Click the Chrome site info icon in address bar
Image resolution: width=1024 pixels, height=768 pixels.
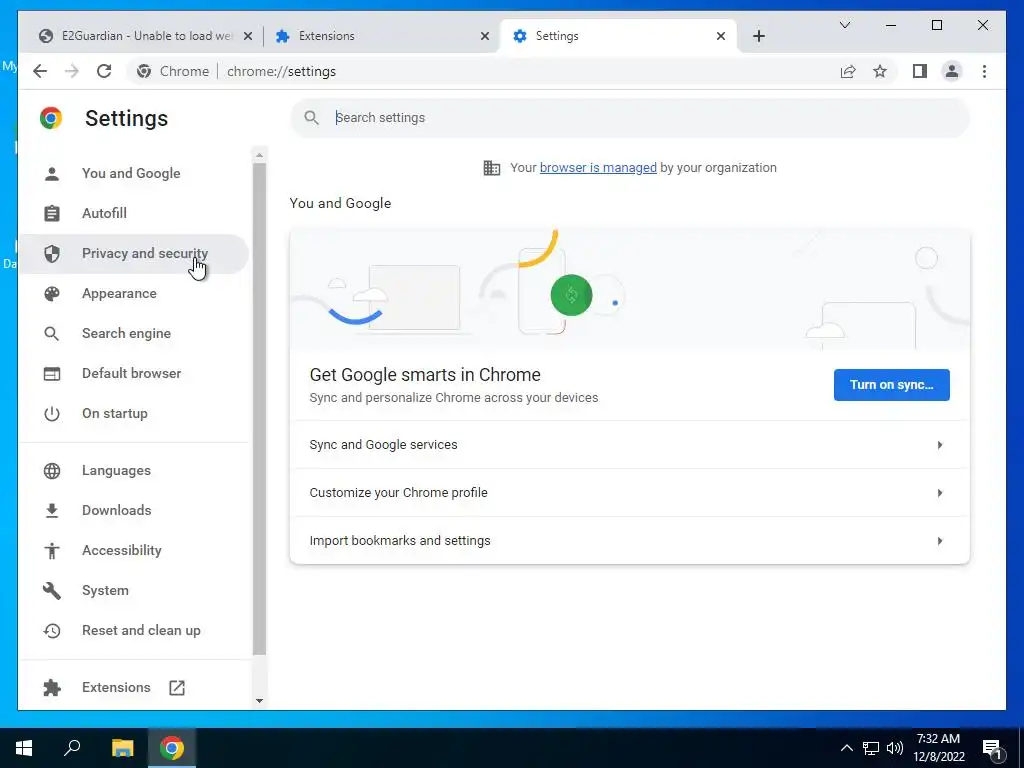[x=144, y=71]
